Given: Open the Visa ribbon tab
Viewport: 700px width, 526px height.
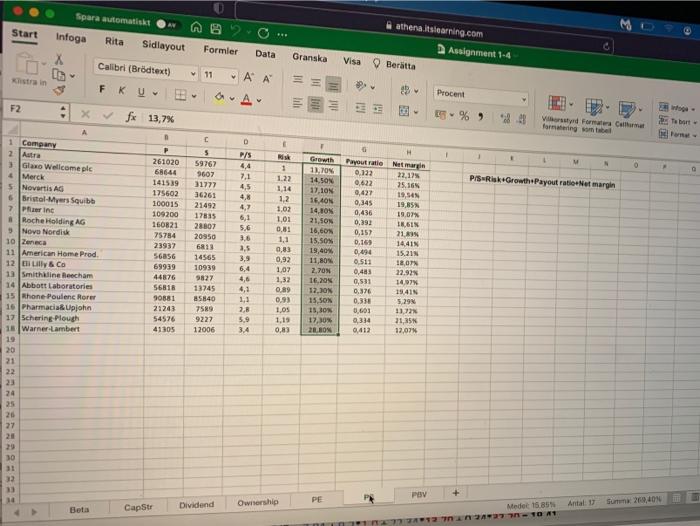Looking at the screenshot, I should point(352,61).
